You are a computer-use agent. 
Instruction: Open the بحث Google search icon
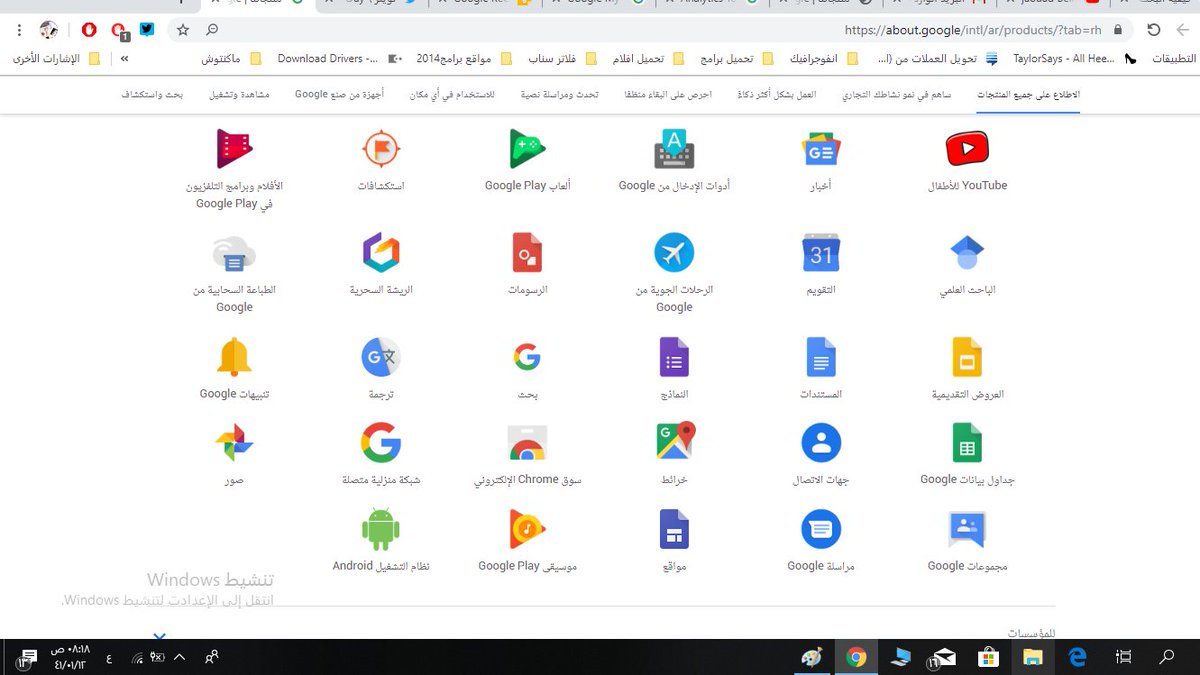(528, 357)
